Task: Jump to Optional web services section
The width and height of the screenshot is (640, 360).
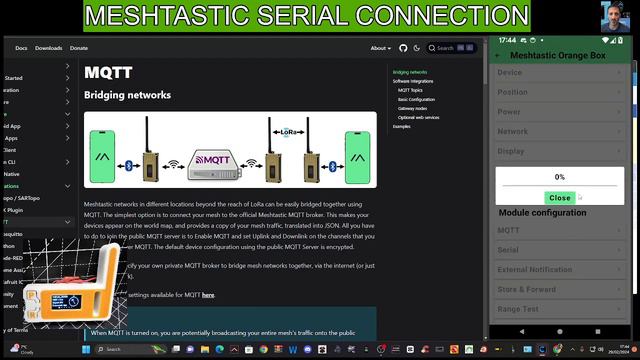Action: 418,118
